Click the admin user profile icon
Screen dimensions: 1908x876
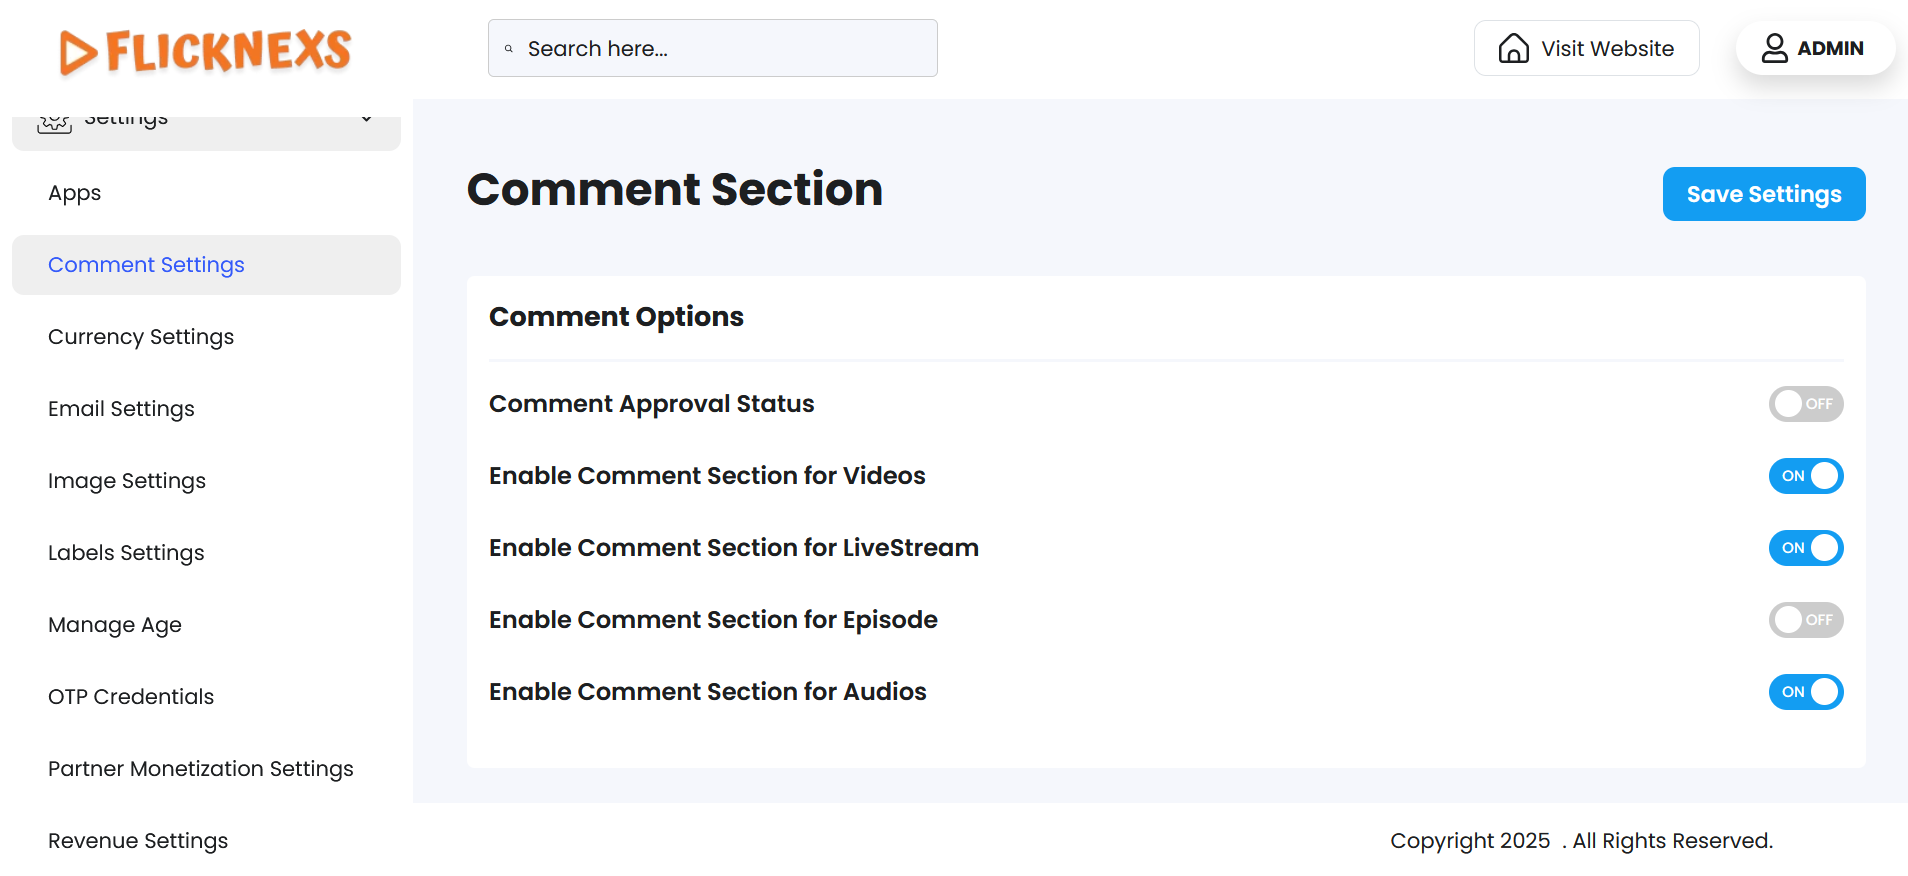coord(1774,48)
